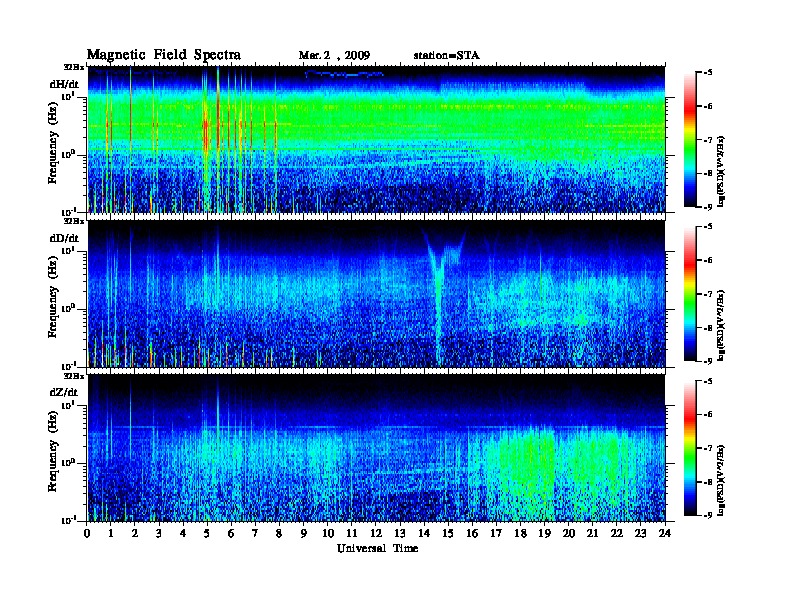Click hour 12 tick label on time axis

[x=376, y=533]
